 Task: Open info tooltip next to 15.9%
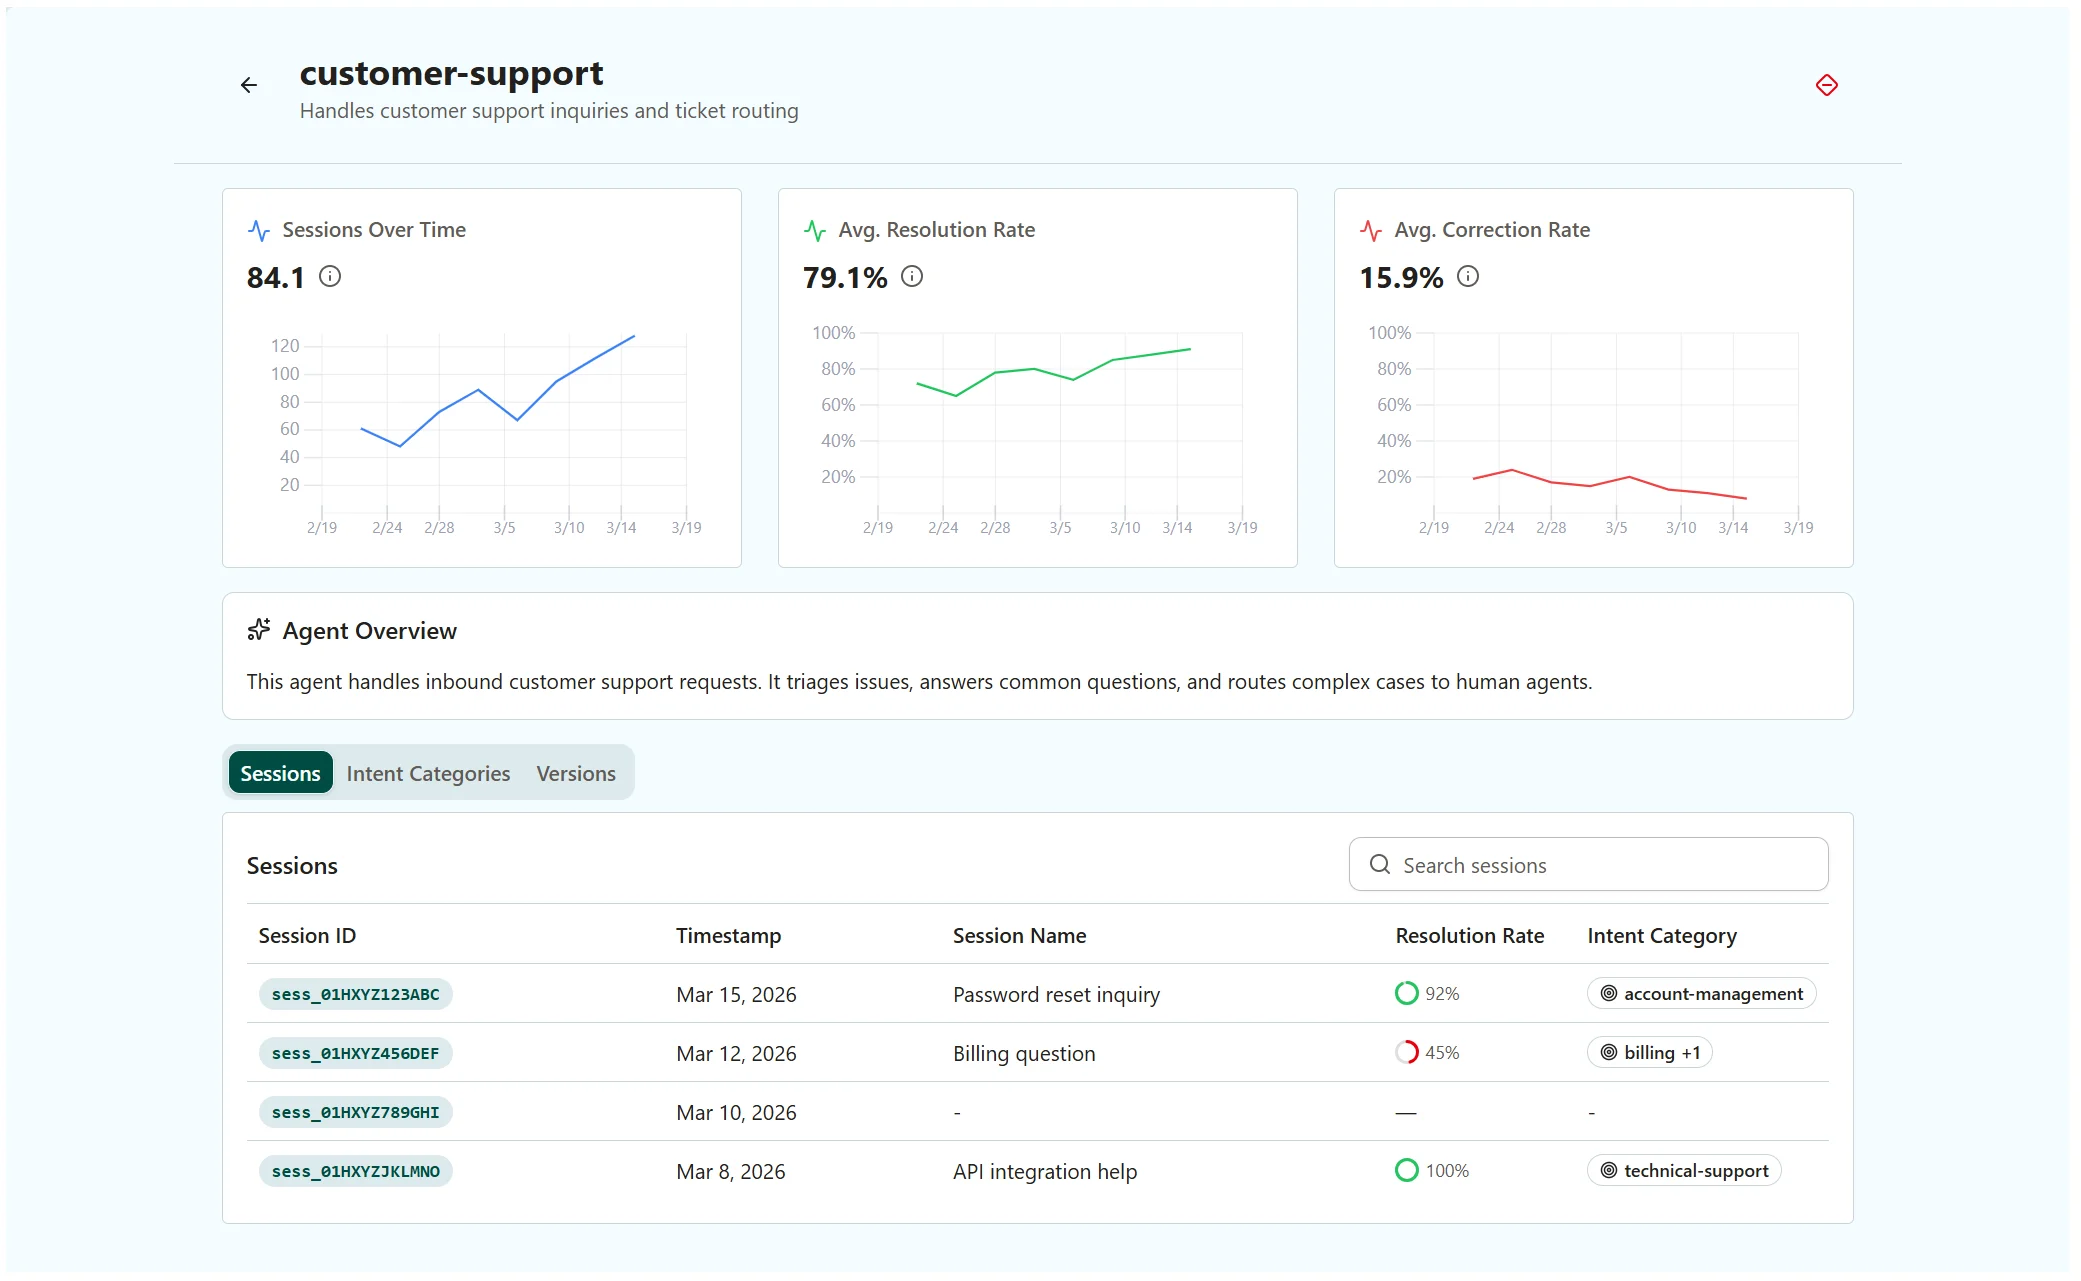(1468, 277)
